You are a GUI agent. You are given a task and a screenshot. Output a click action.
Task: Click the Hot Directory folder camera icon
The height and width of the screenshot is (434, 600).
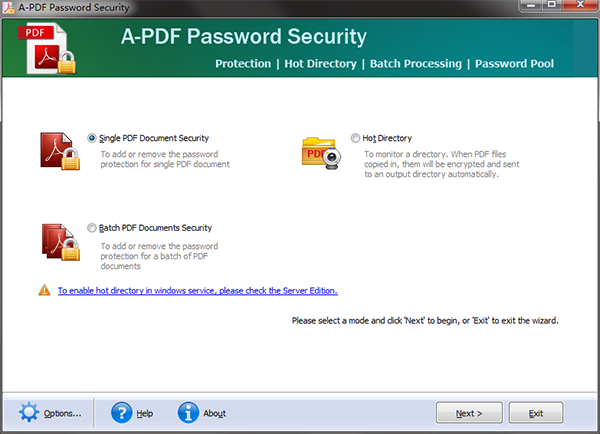[x=321, y=150]
